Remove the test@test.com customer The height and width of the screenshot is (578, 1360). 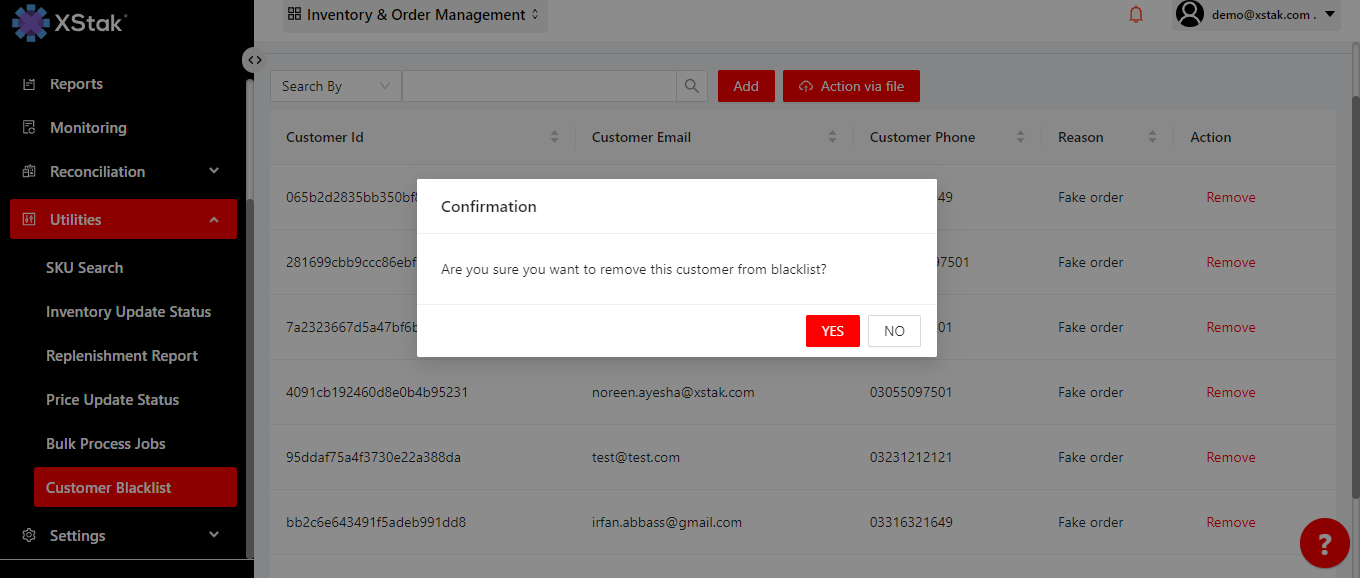[x=1230, y=457]
